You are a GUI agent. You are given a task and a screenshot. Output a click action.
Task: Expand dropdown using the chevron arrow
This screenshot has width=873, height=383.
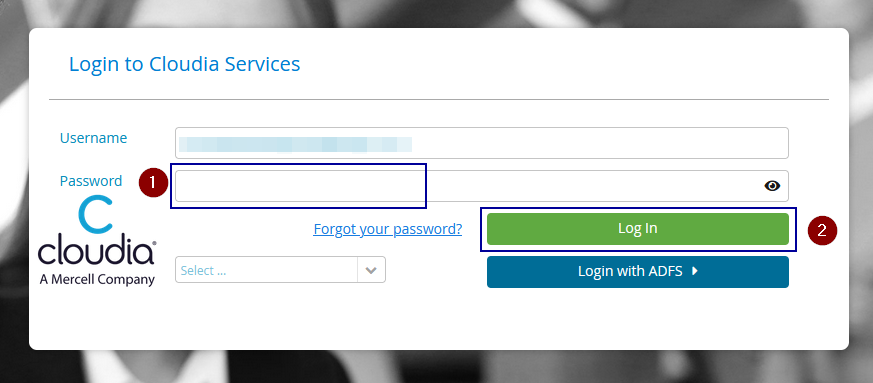pos(371,270)
